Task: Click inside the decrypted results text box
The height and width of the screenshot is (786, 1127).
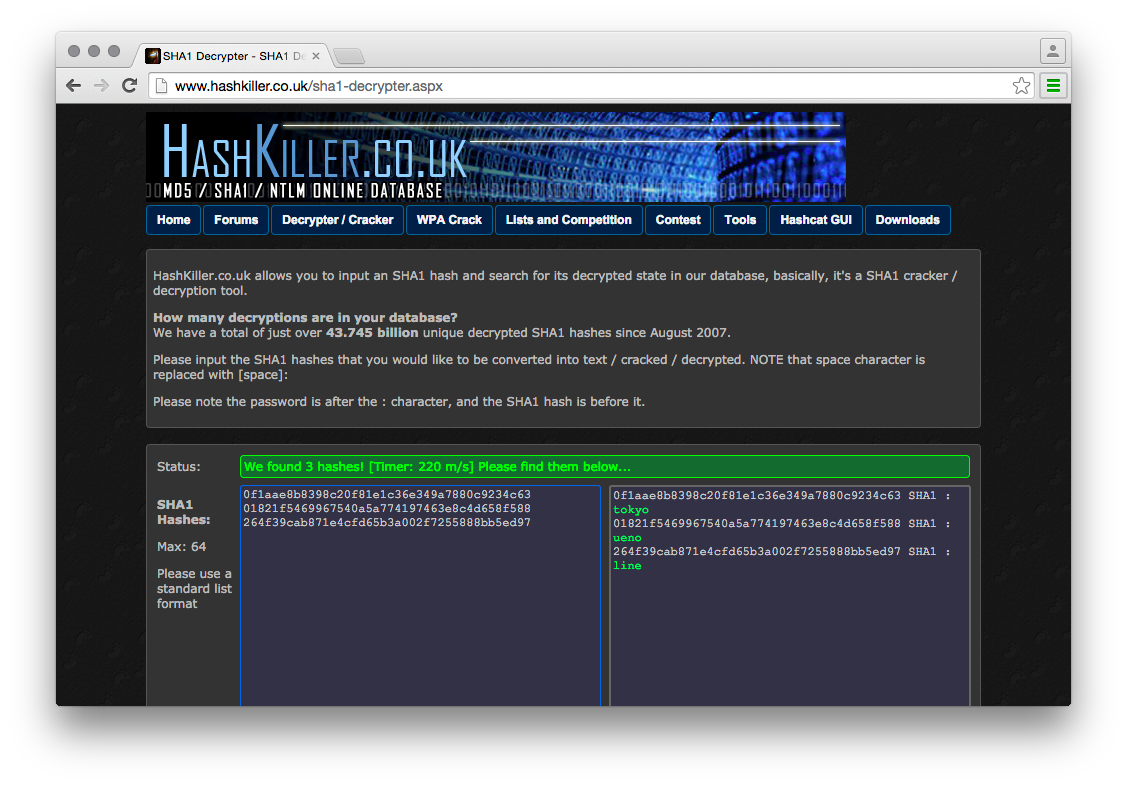Action: tap(790, 596)
